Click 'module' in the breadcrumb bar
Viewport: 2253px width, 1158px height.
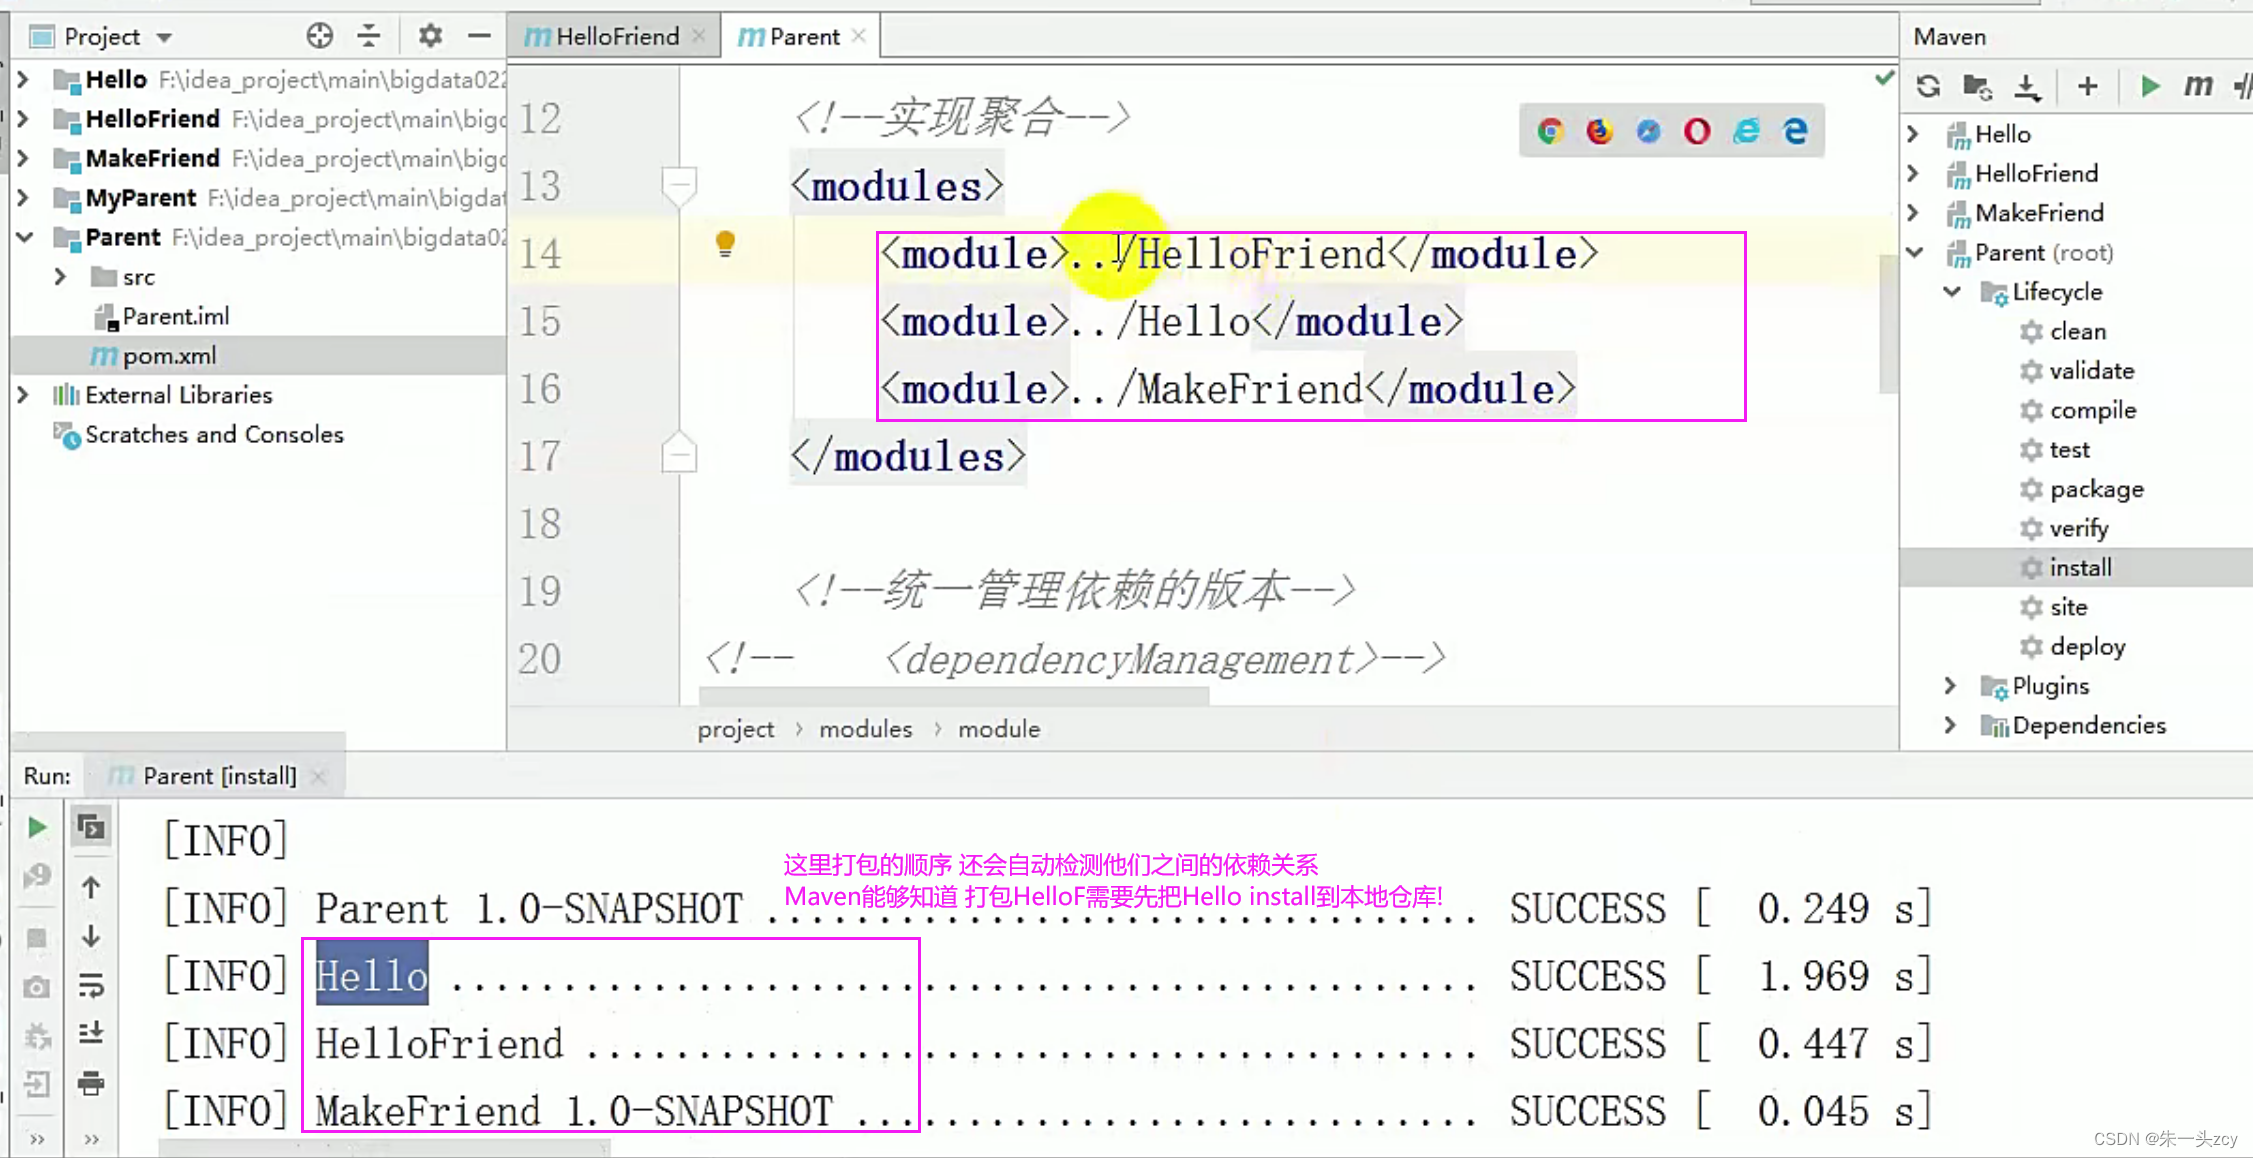click(x=999, y=729)
